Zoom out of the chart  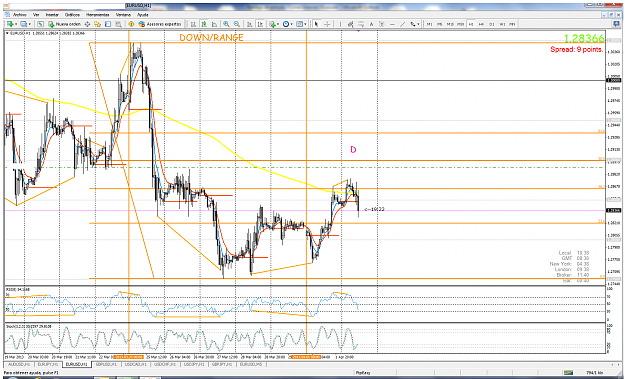click(x=237, y=24)
